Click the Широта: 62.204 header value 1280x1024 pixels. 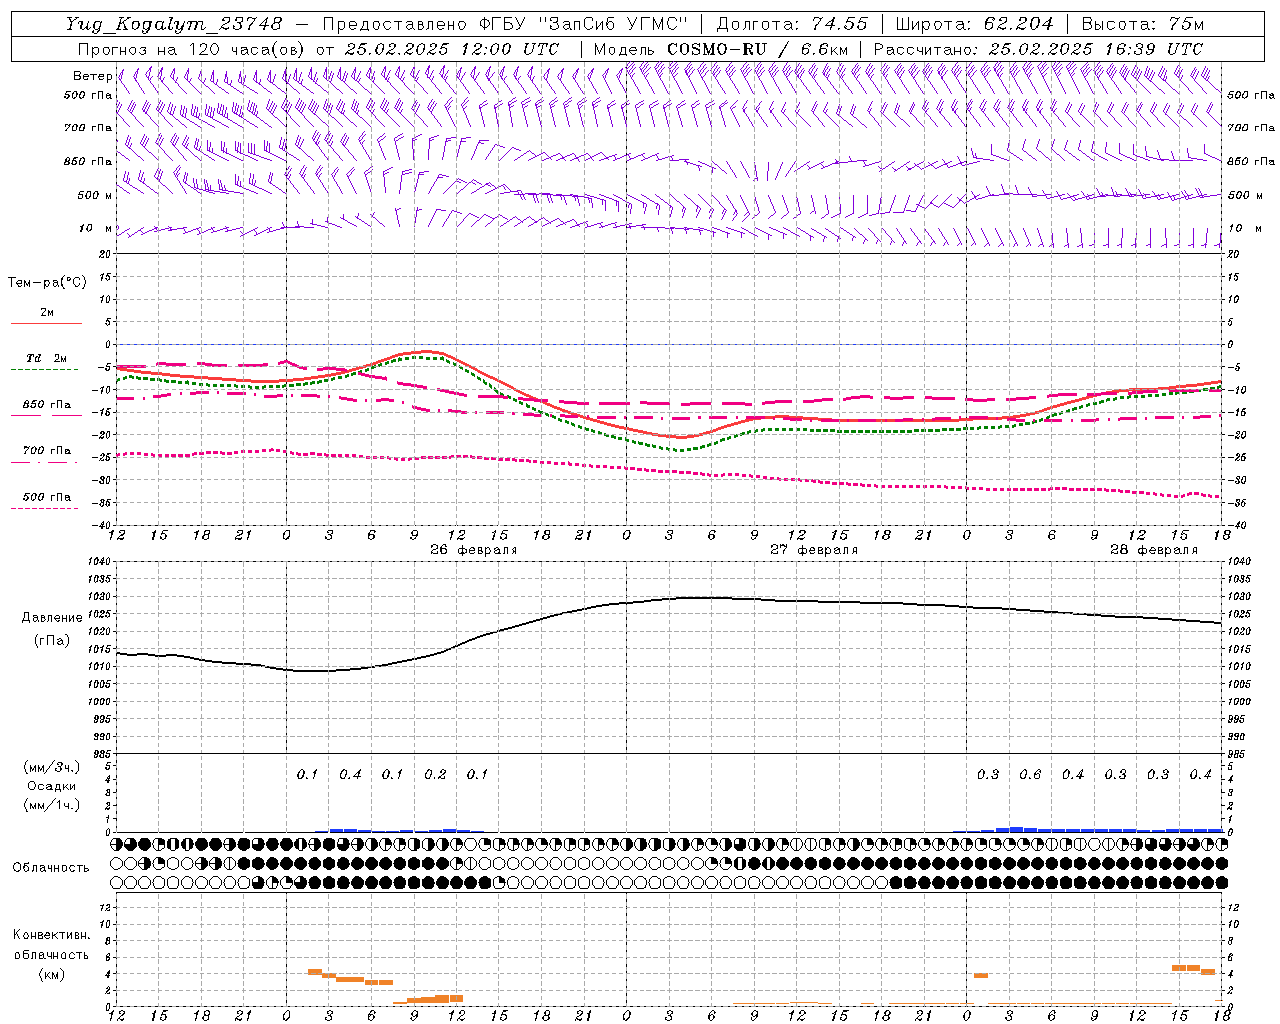(x=974, y=24)
